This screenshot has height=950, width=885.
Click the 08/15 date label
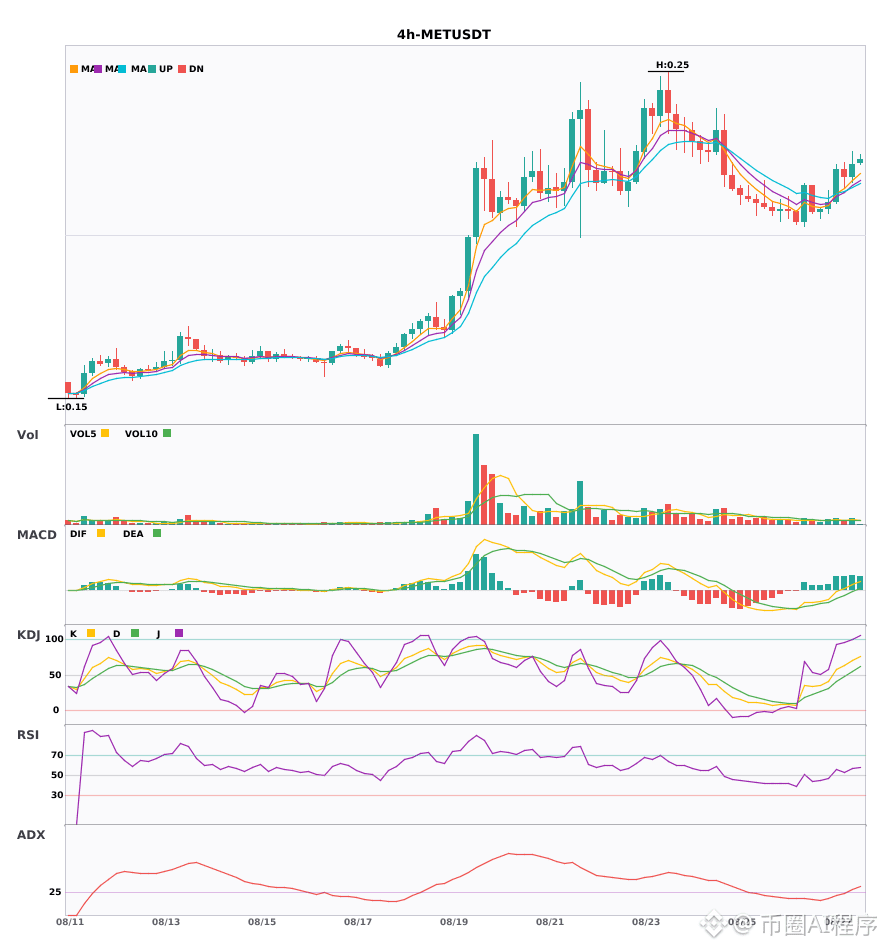[262, 922]
